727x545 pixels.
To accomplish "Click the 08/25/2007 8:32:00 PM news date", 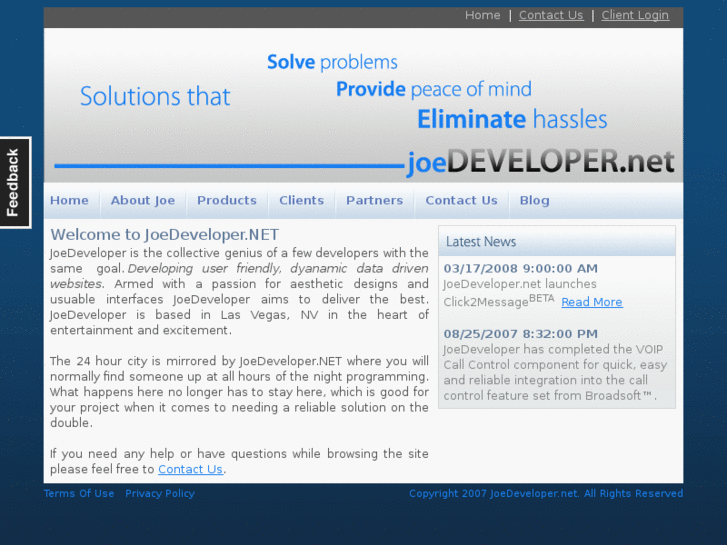I will pyautogui.click(x=520, y=334).
